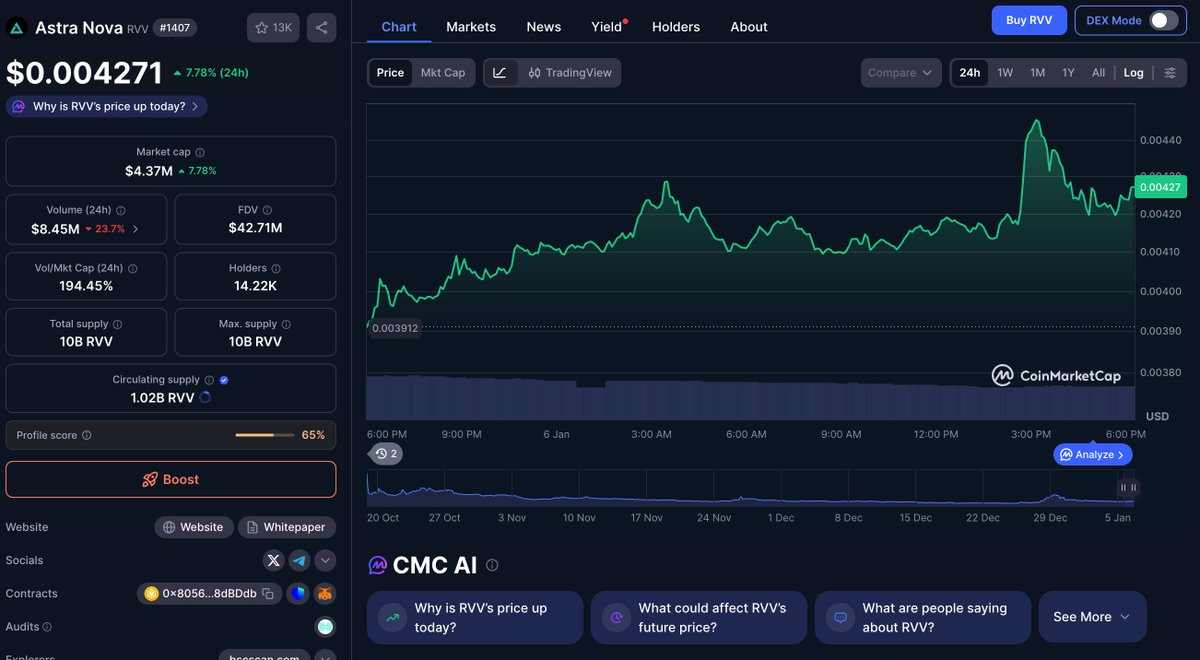The width and height of the screenshot is (1200, 660).
Task: Select the line chart icon
Action: [x=500, y=73]
